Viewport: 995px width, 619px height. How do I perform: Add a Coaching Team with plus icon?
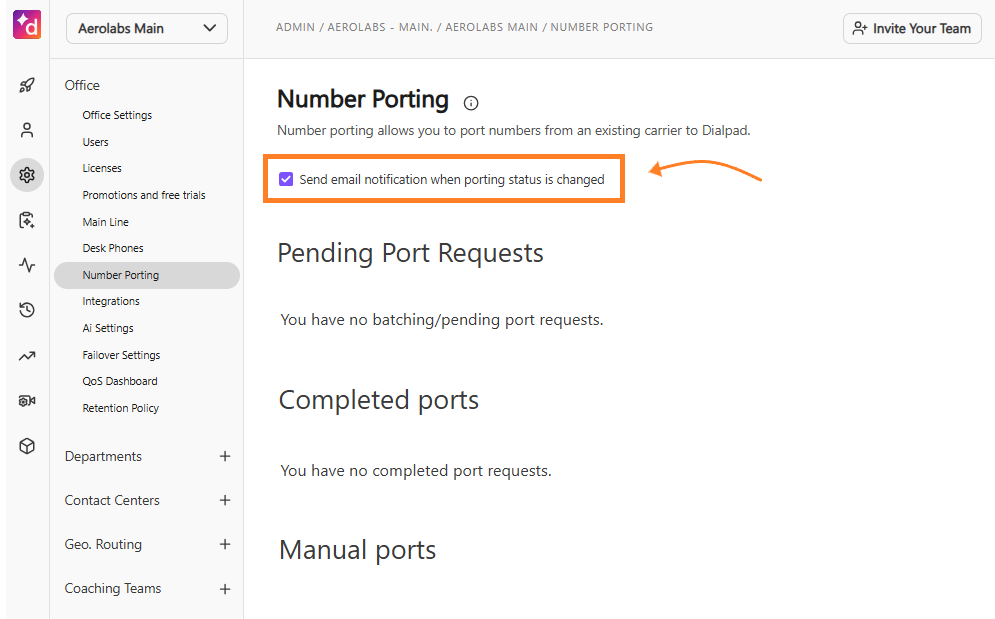pyautogui.click(x=225, y=589)
